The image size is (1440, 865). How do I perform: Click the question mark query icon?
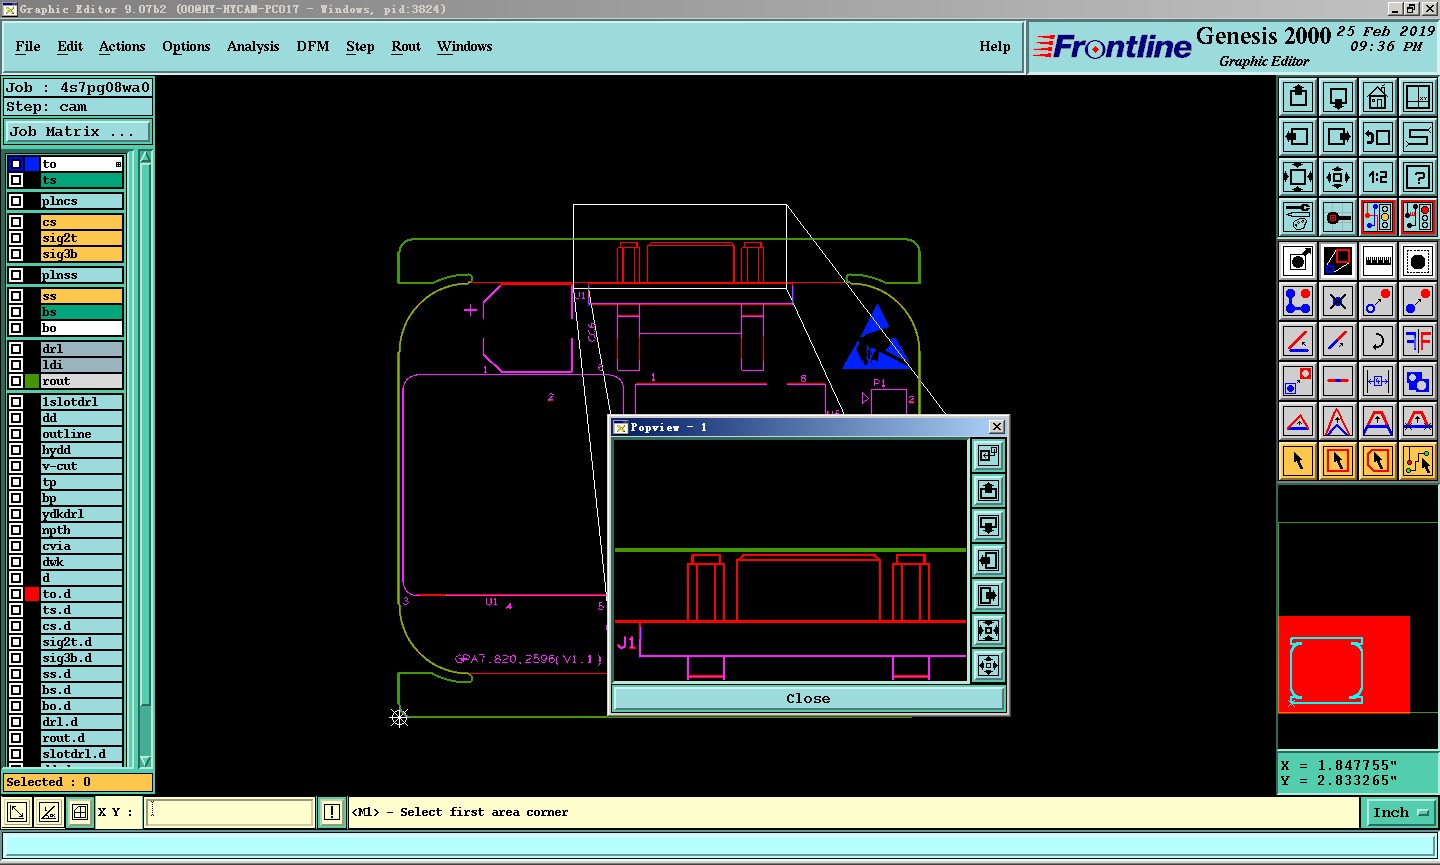[1418, 177]
